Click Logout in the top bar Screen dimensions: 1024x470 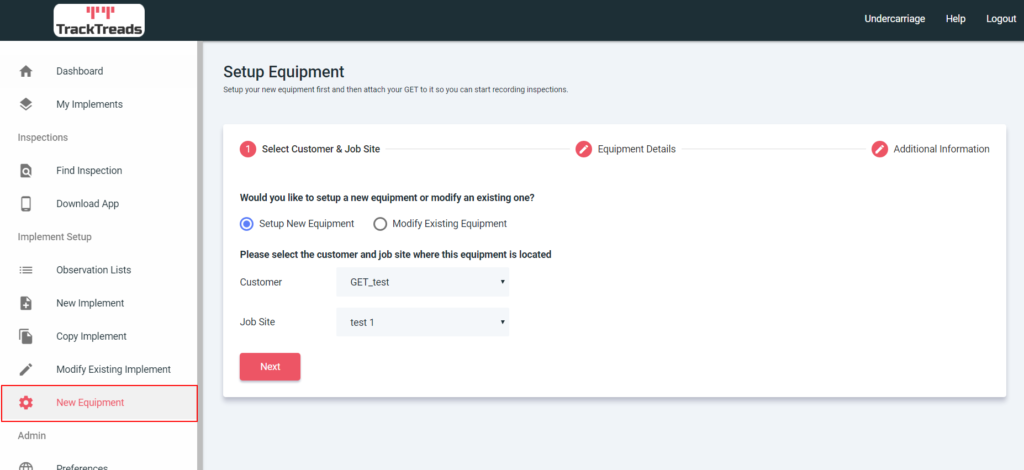pyautogui.click(x=1001, y=19)
